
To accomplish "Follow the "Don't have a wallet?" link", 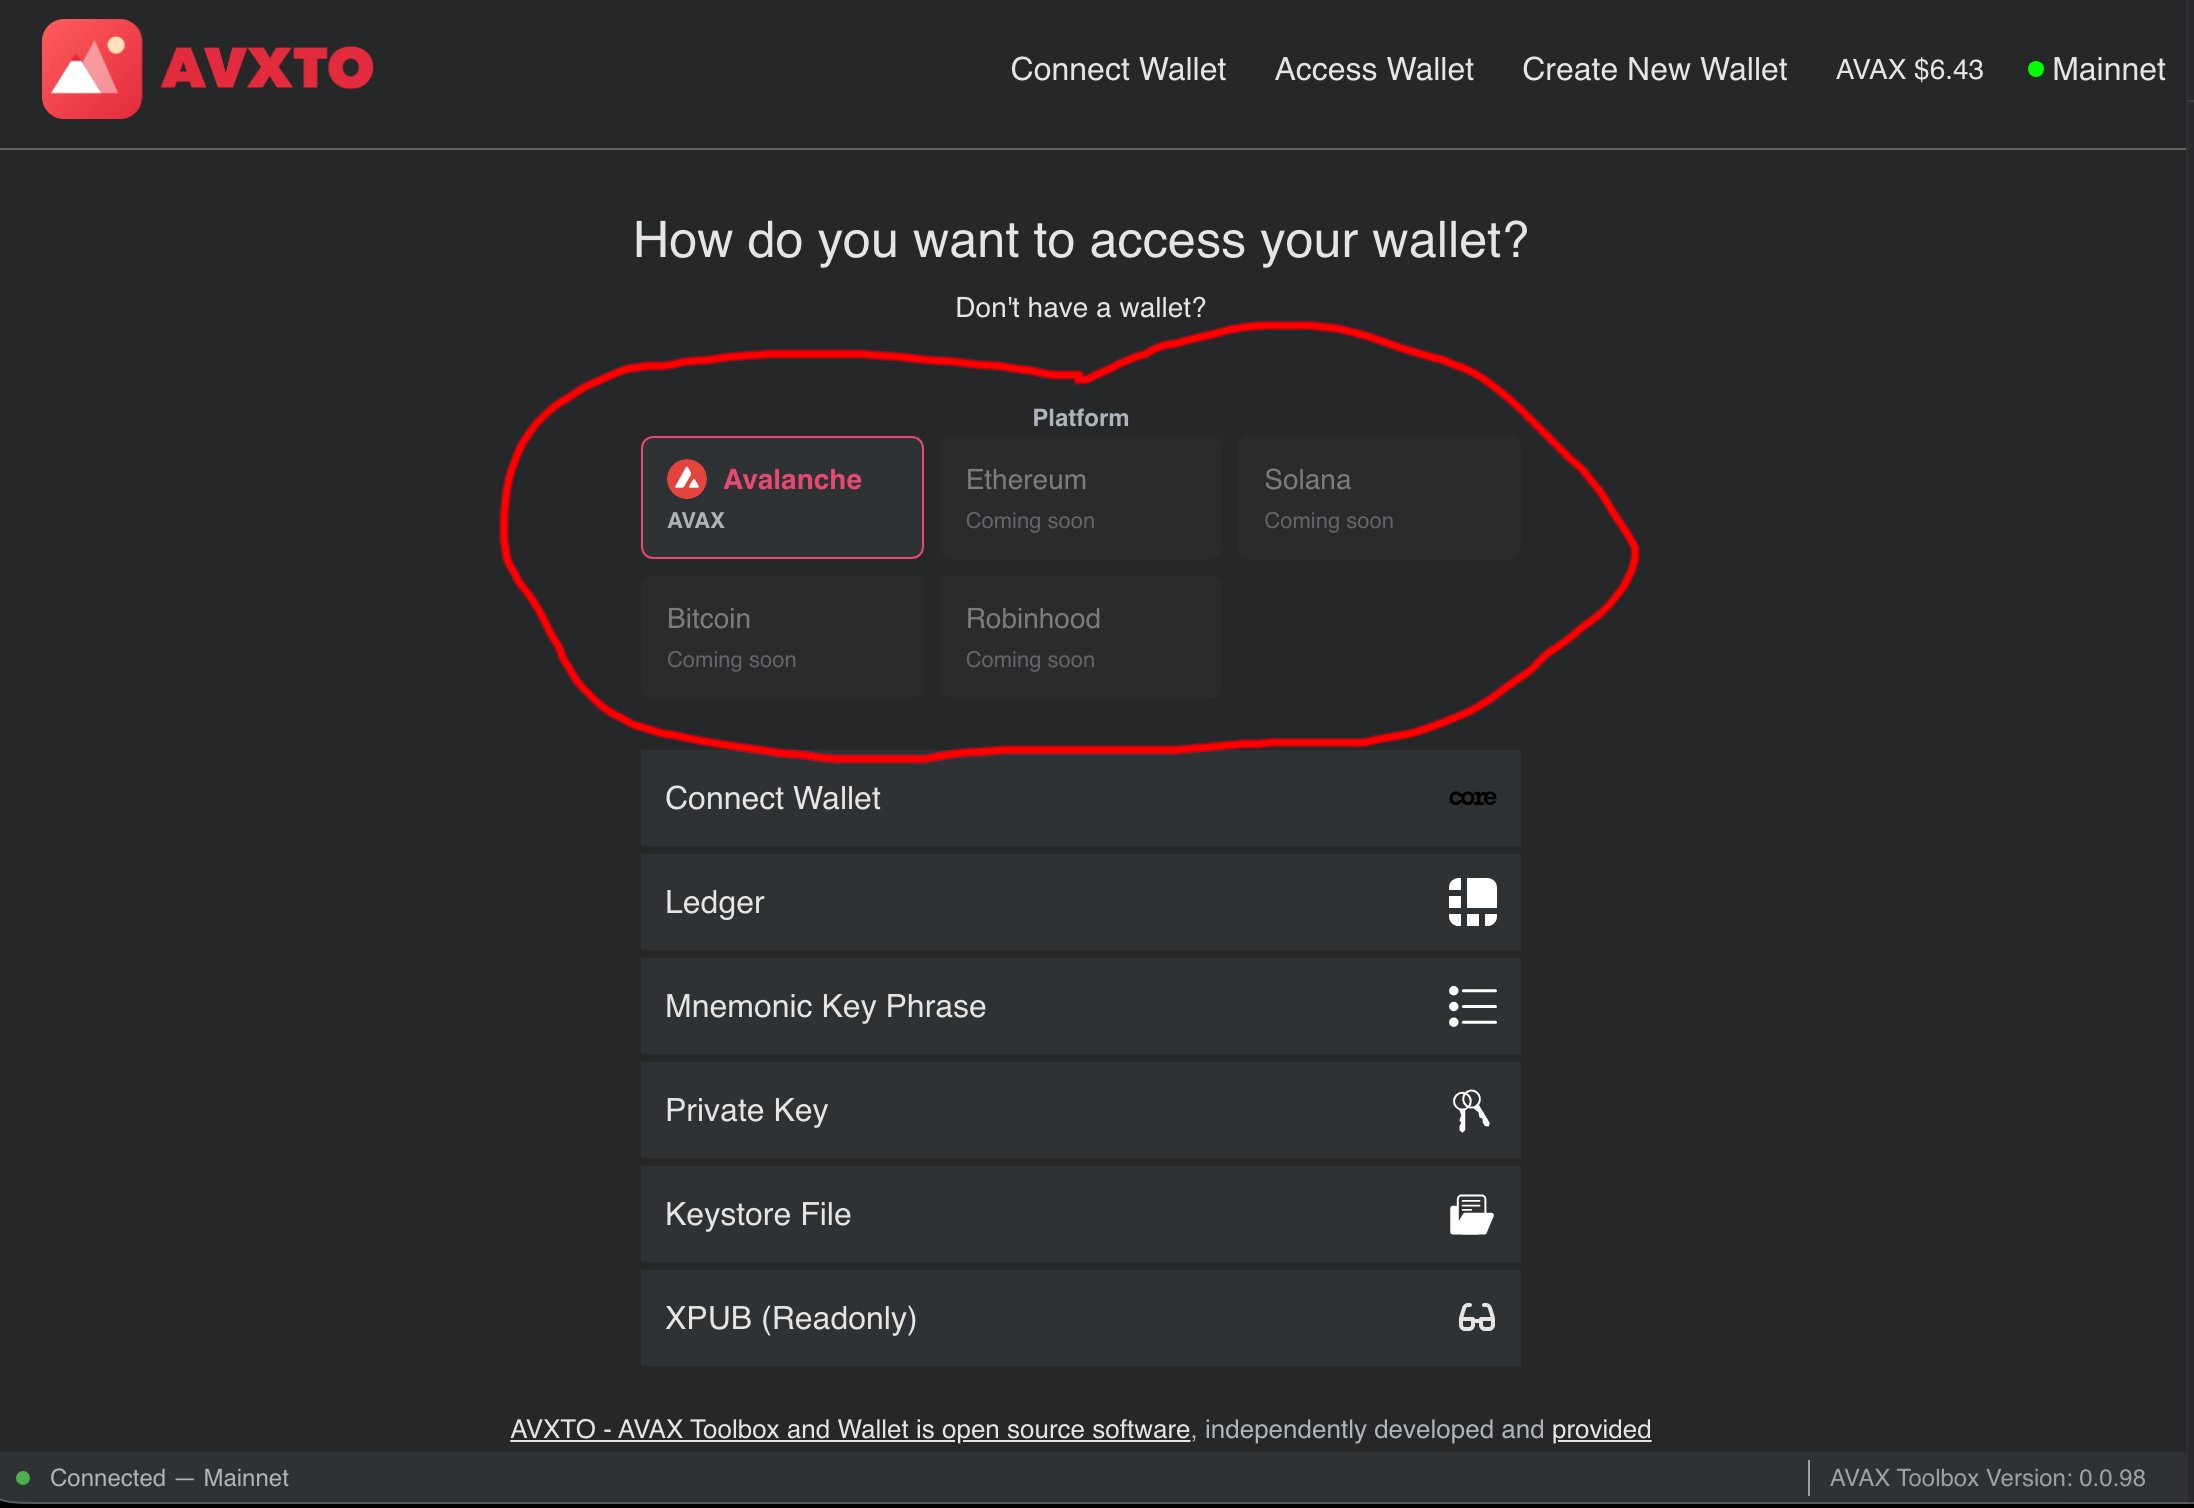I will [x=1080, y=307].
